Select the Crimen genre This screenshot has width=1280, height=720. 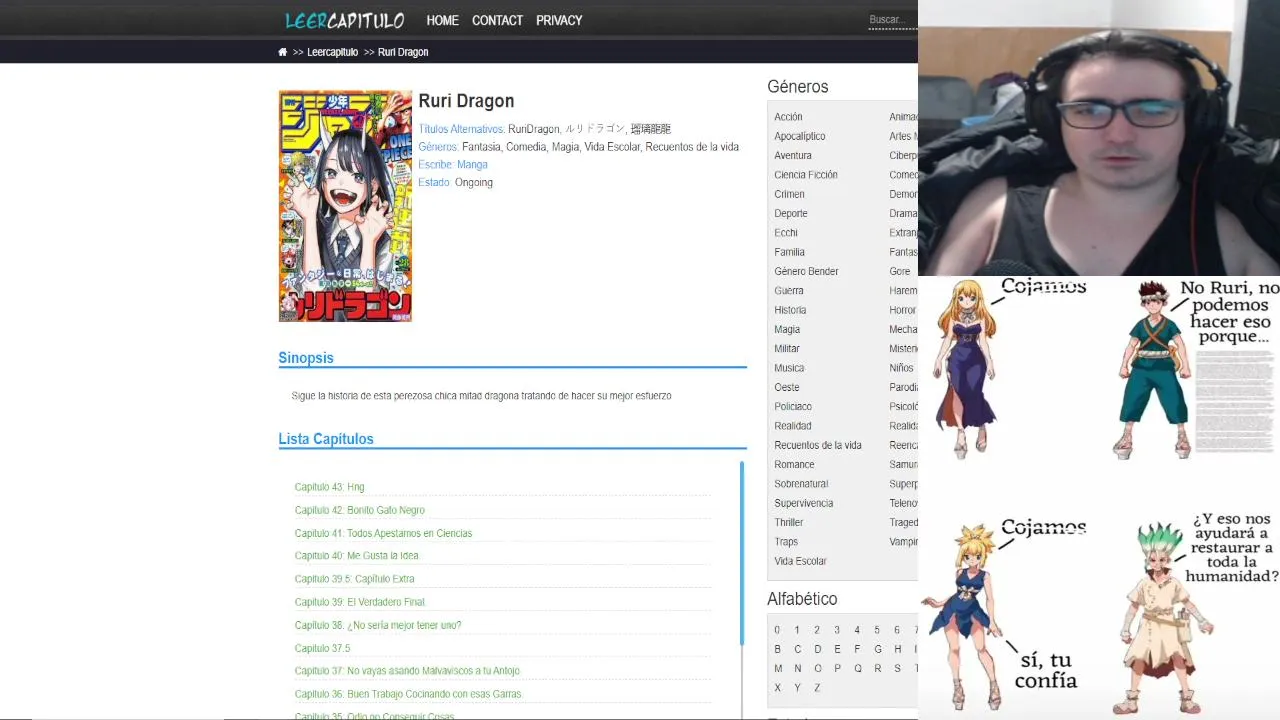pyautogui.click(x=789, y=194)
